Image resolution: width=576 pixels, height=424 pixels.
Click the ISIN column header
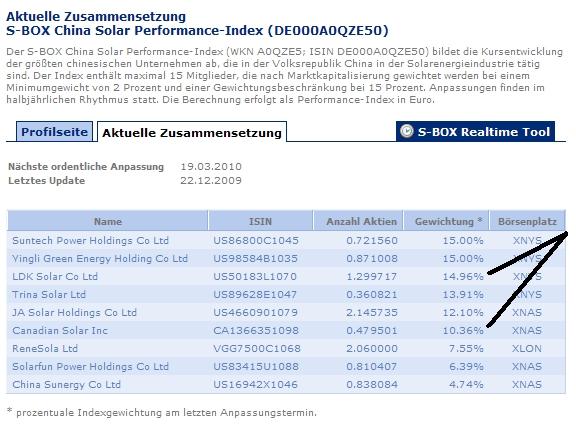tap(260, 221)
